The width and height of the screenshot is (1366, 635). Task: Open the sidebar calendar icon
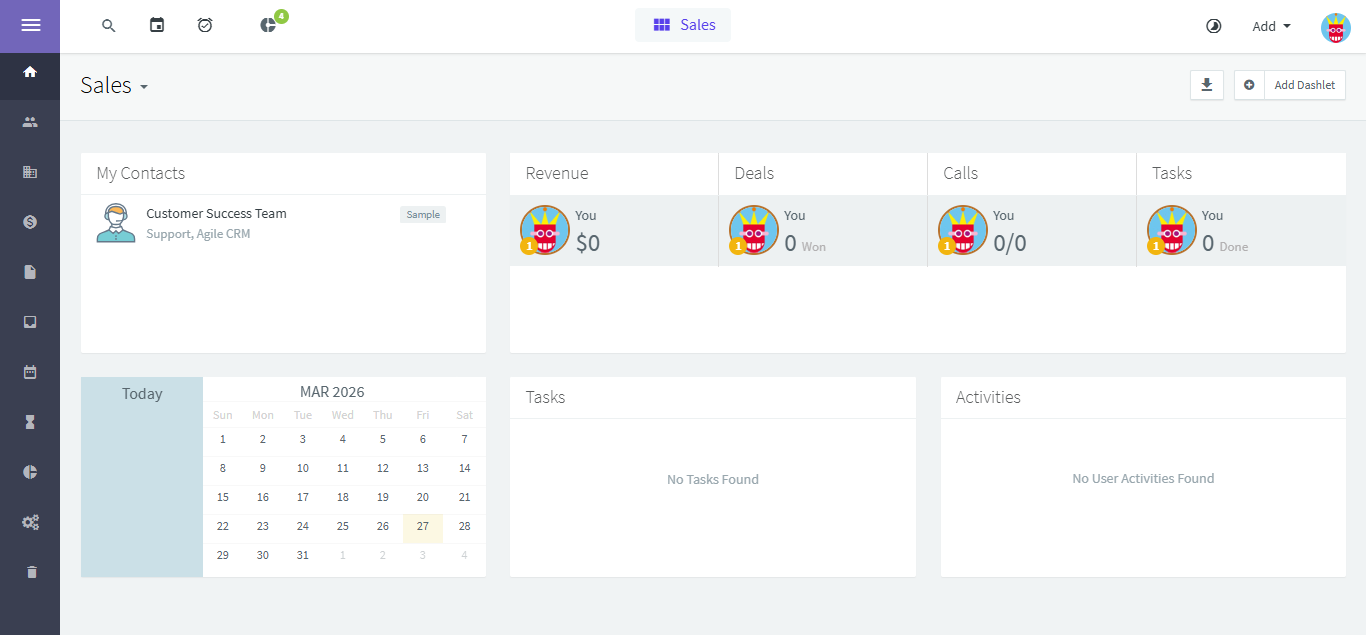pos(30,372)
